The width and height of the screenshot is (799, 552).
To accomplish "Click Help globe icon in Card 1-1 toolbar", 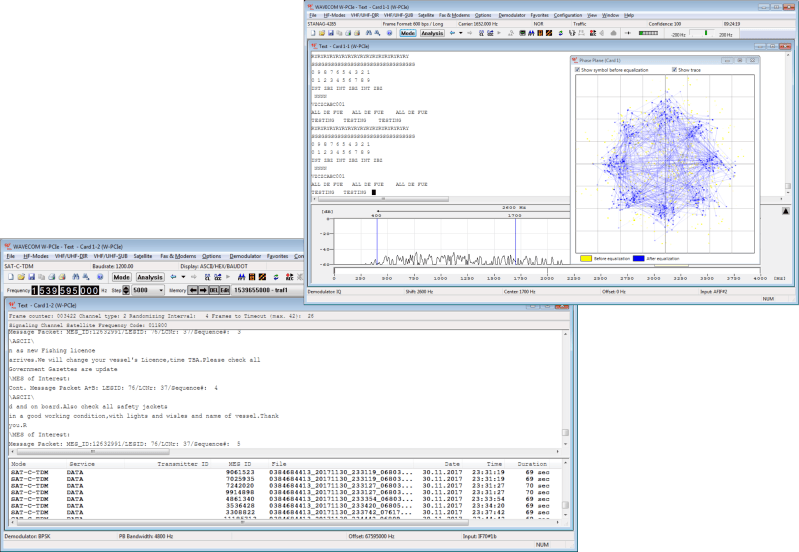I will click(x=389, y=33).
